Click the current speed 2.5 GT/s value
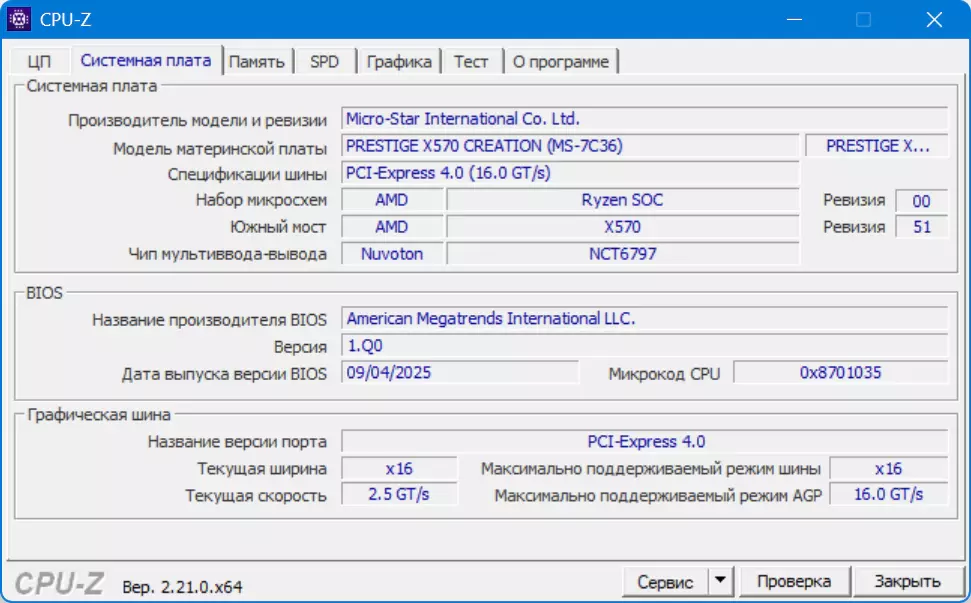This screenshot has width=971, height=603. (399, 495)
